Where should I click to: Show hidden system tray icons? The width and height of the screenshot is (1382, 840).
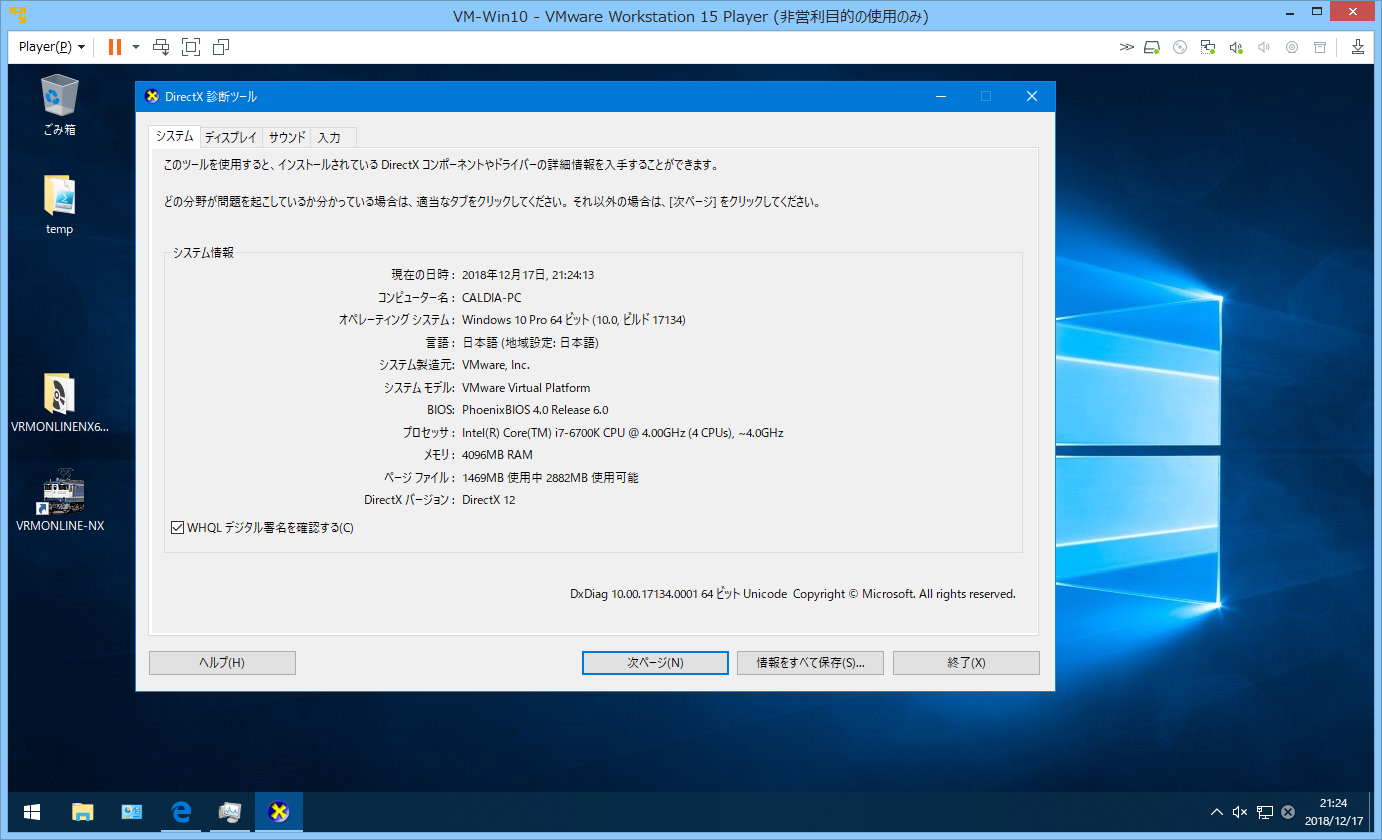[x=1217, y=812]
